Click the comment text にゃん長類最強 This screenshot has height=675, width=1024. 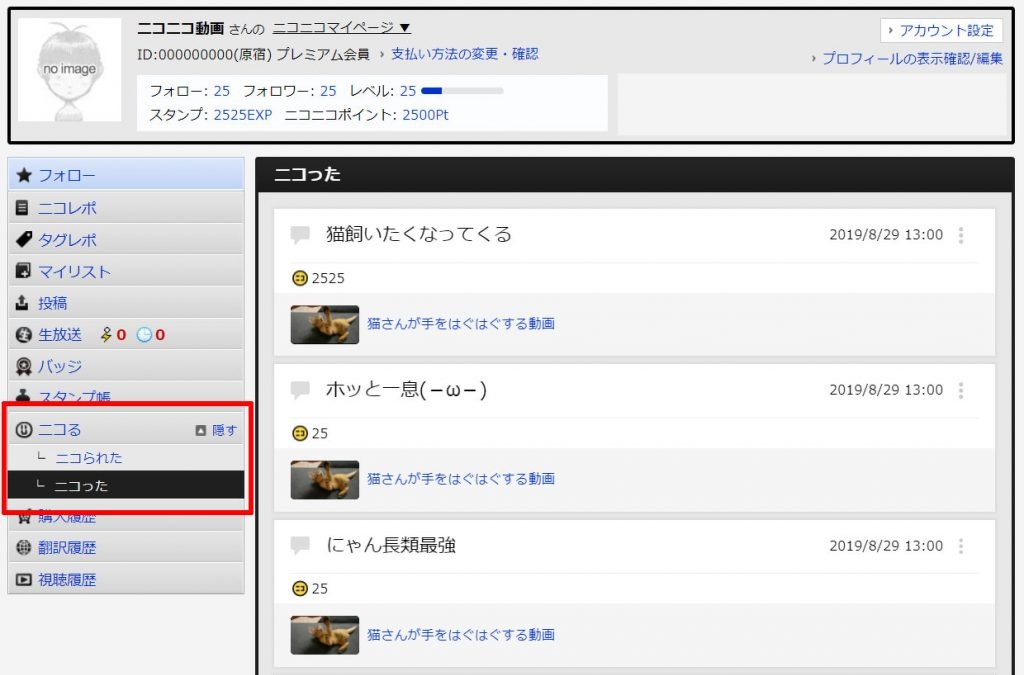[x=391, y=545]
